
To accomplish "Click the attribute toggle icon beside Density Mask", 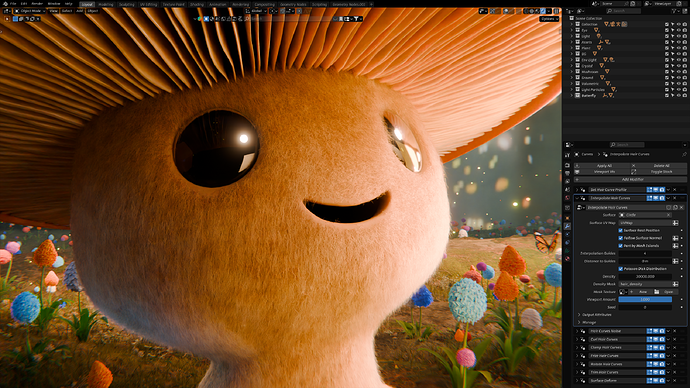I will coord(675,284).
